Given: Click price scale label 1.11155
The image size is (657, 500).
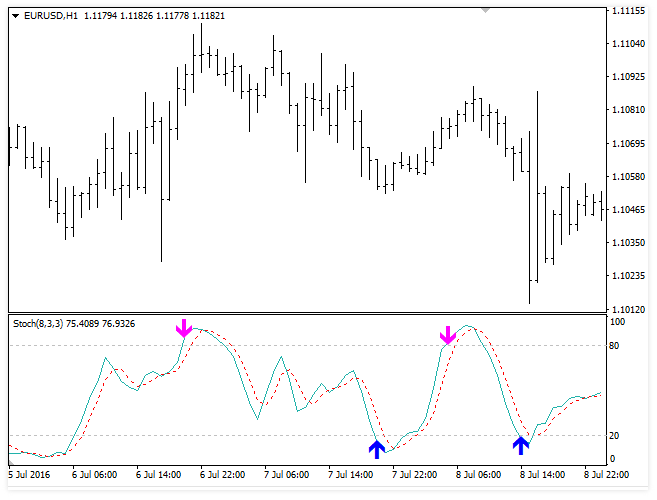Looking at the screenshot, I should point(629,11).
